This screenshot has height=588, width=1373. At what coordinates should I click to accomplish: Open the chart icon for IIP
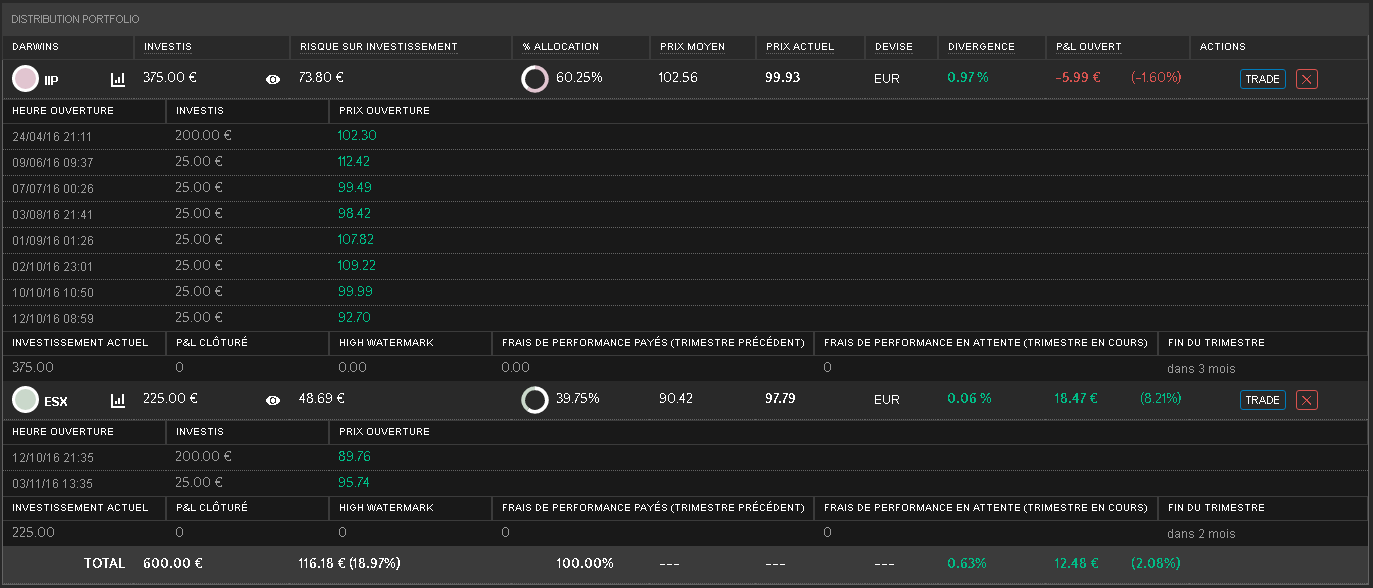click(117, 79)
